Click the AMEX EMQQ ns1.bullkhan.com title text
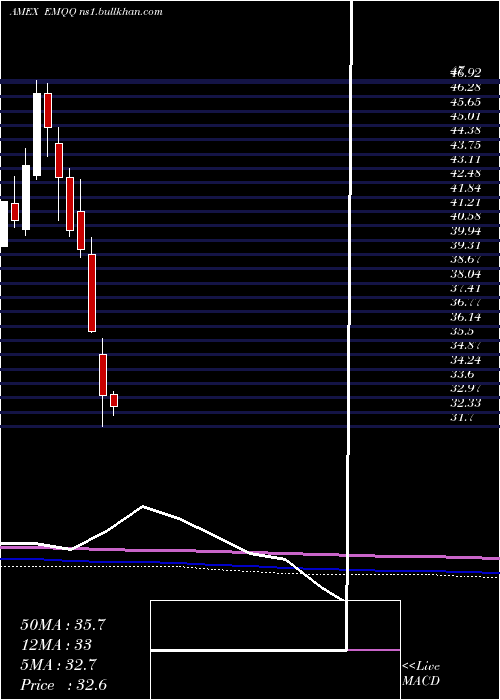500x700 pixels. (x=86, y=12)
